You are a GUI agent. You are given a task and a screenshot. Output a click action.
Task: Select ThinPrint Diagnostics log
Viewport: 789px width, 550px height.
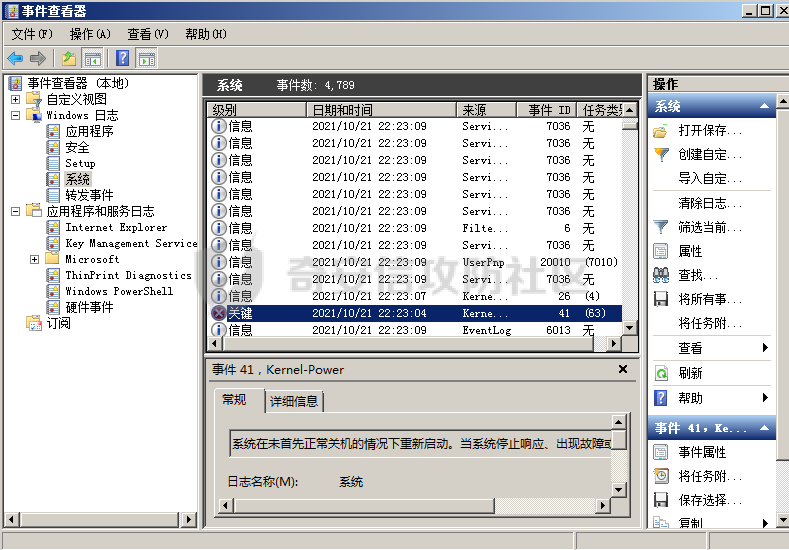[128, 275]
